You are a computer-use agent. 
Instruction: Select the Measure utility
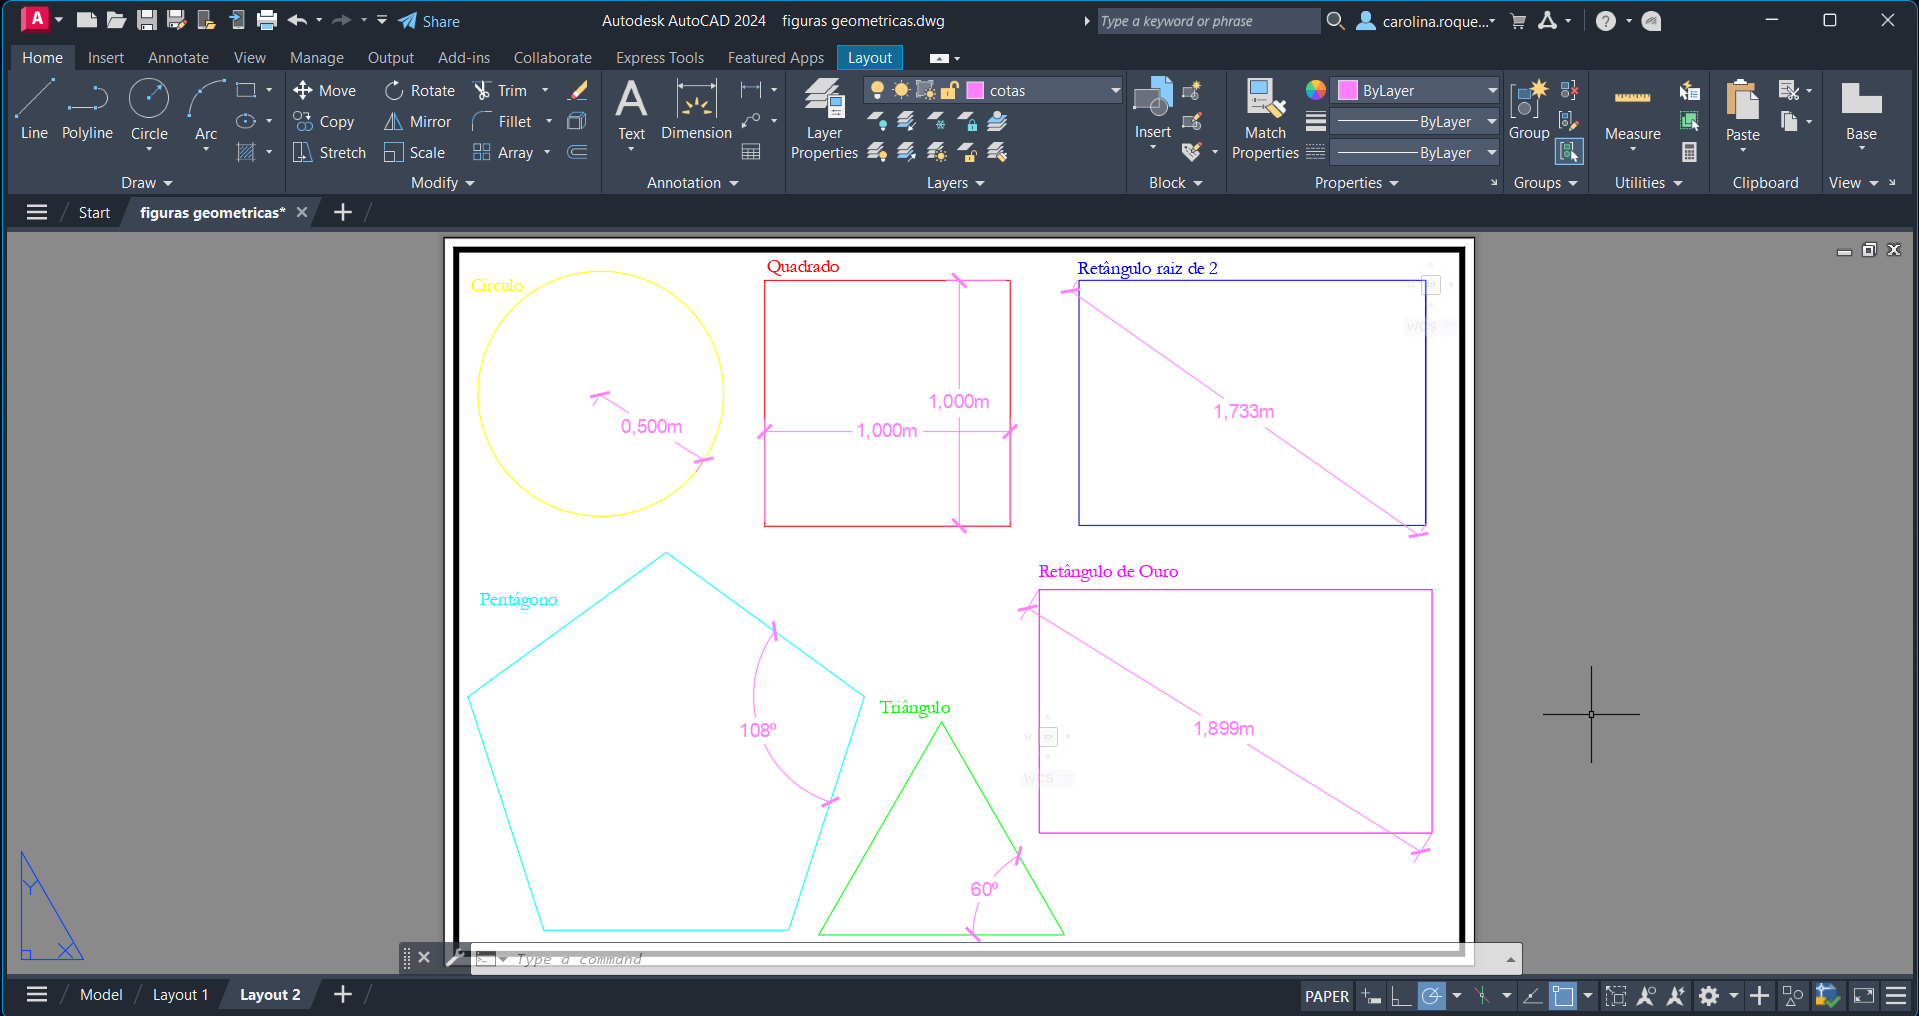click(x=1632, y=112)
